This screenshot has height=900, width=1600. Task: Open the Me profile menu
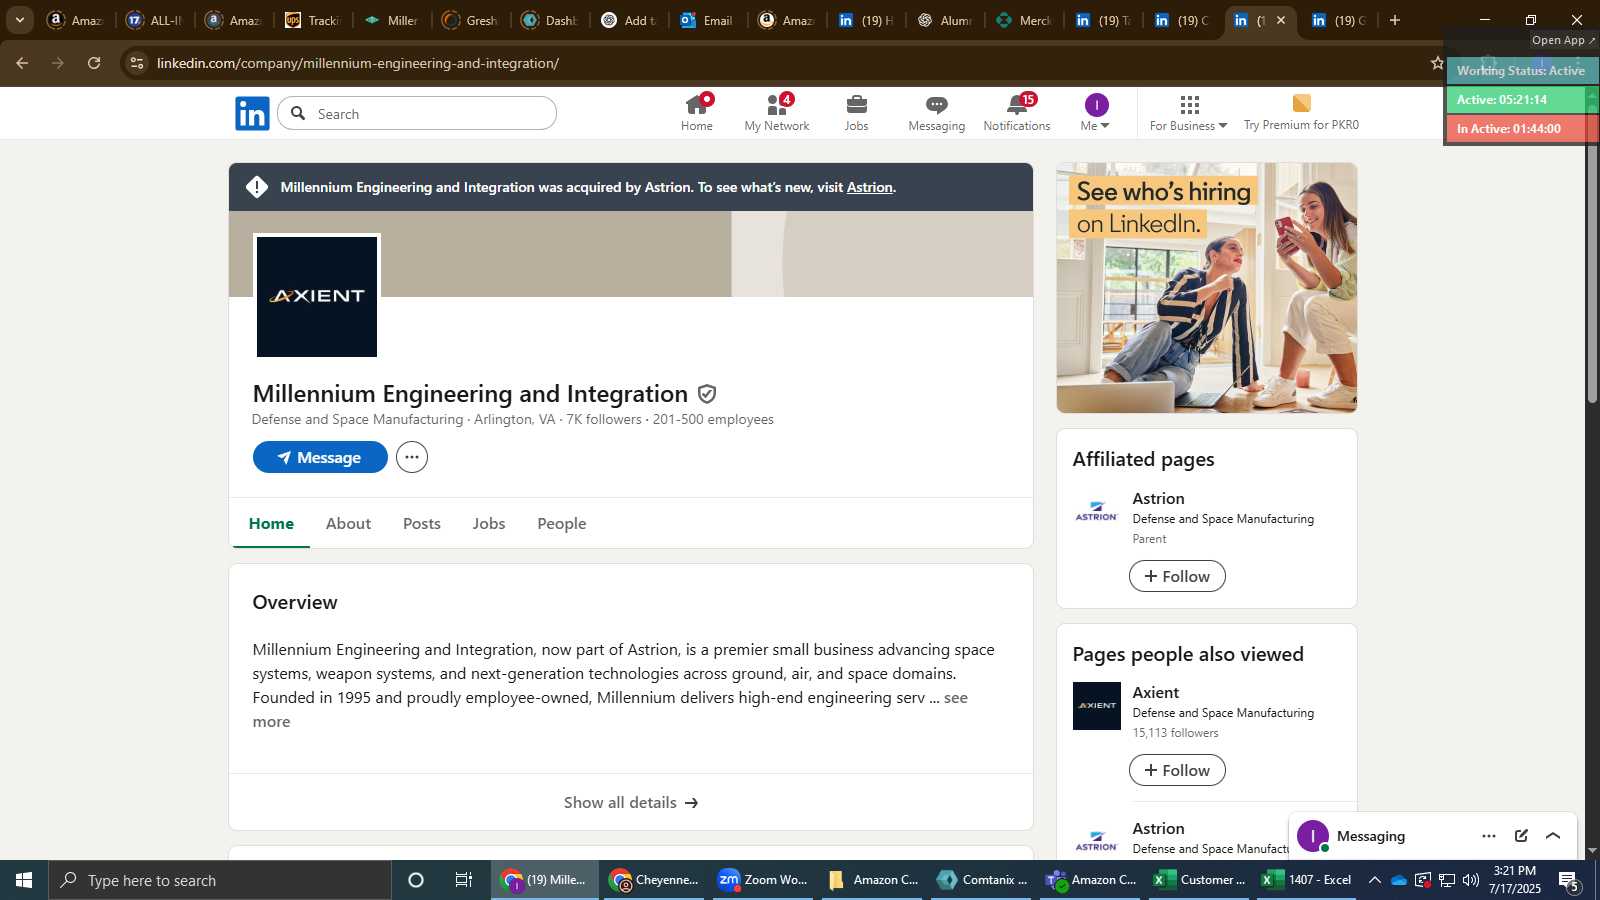tap(1096, 113)
